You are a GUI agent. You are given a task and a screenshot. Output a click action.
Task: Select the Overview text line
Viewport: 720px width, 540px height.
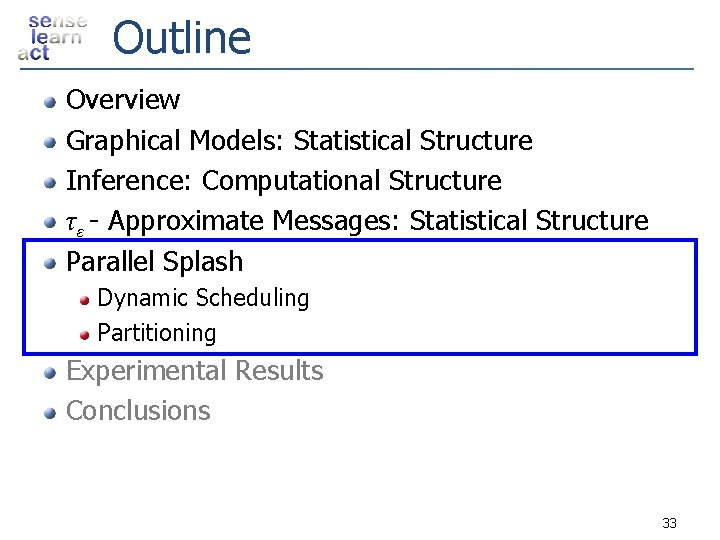pyautogui.click(x=122, y=100)
